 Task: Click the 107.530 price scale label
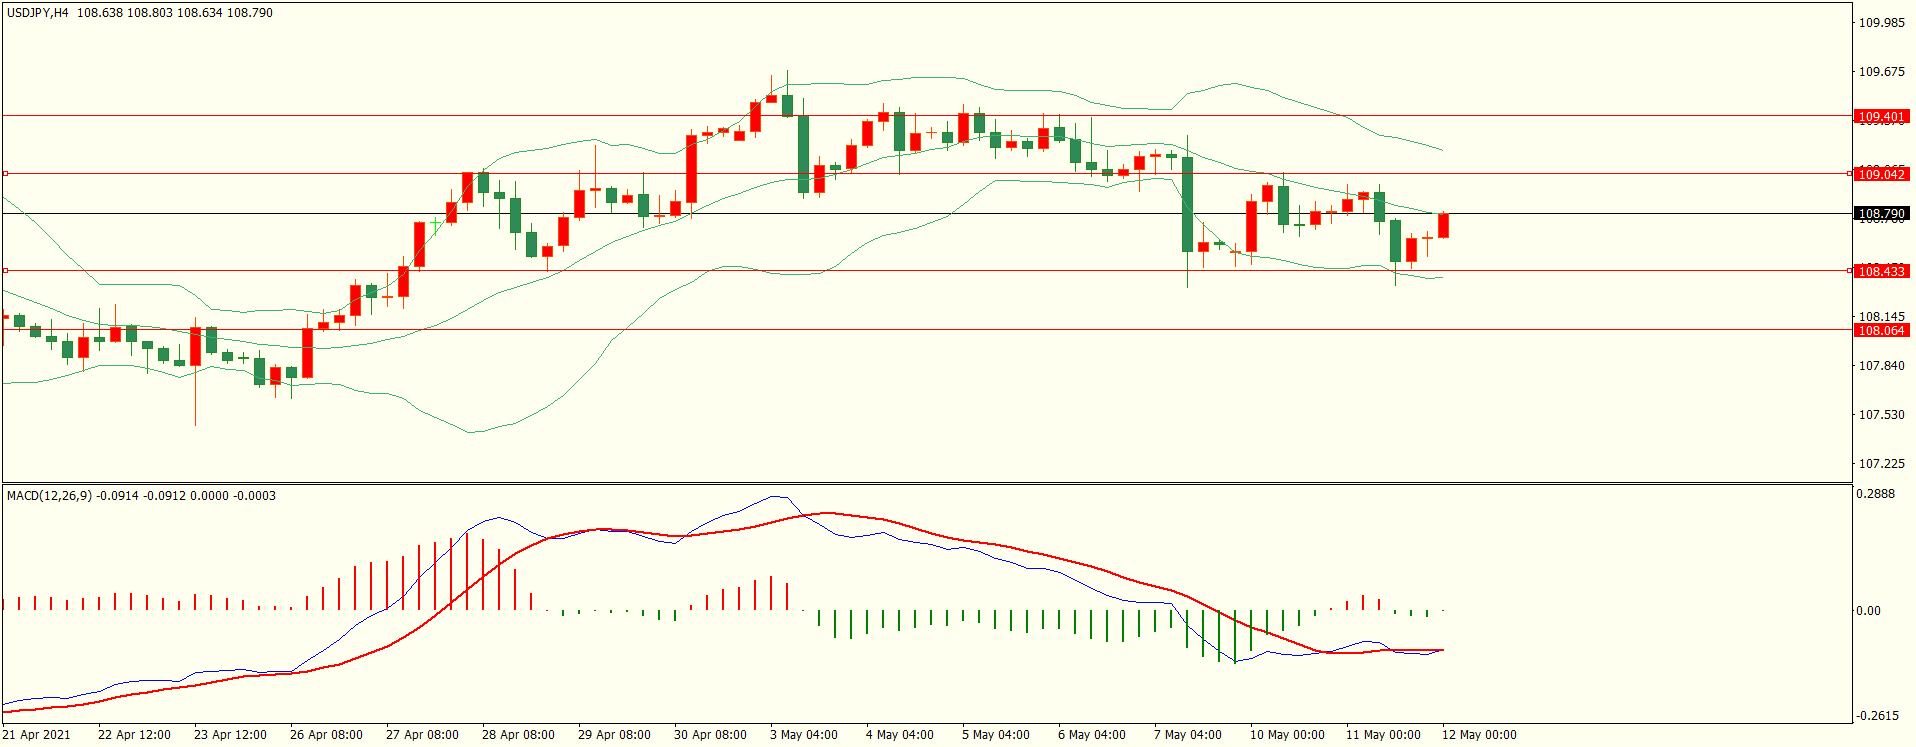coord(1880,415)
